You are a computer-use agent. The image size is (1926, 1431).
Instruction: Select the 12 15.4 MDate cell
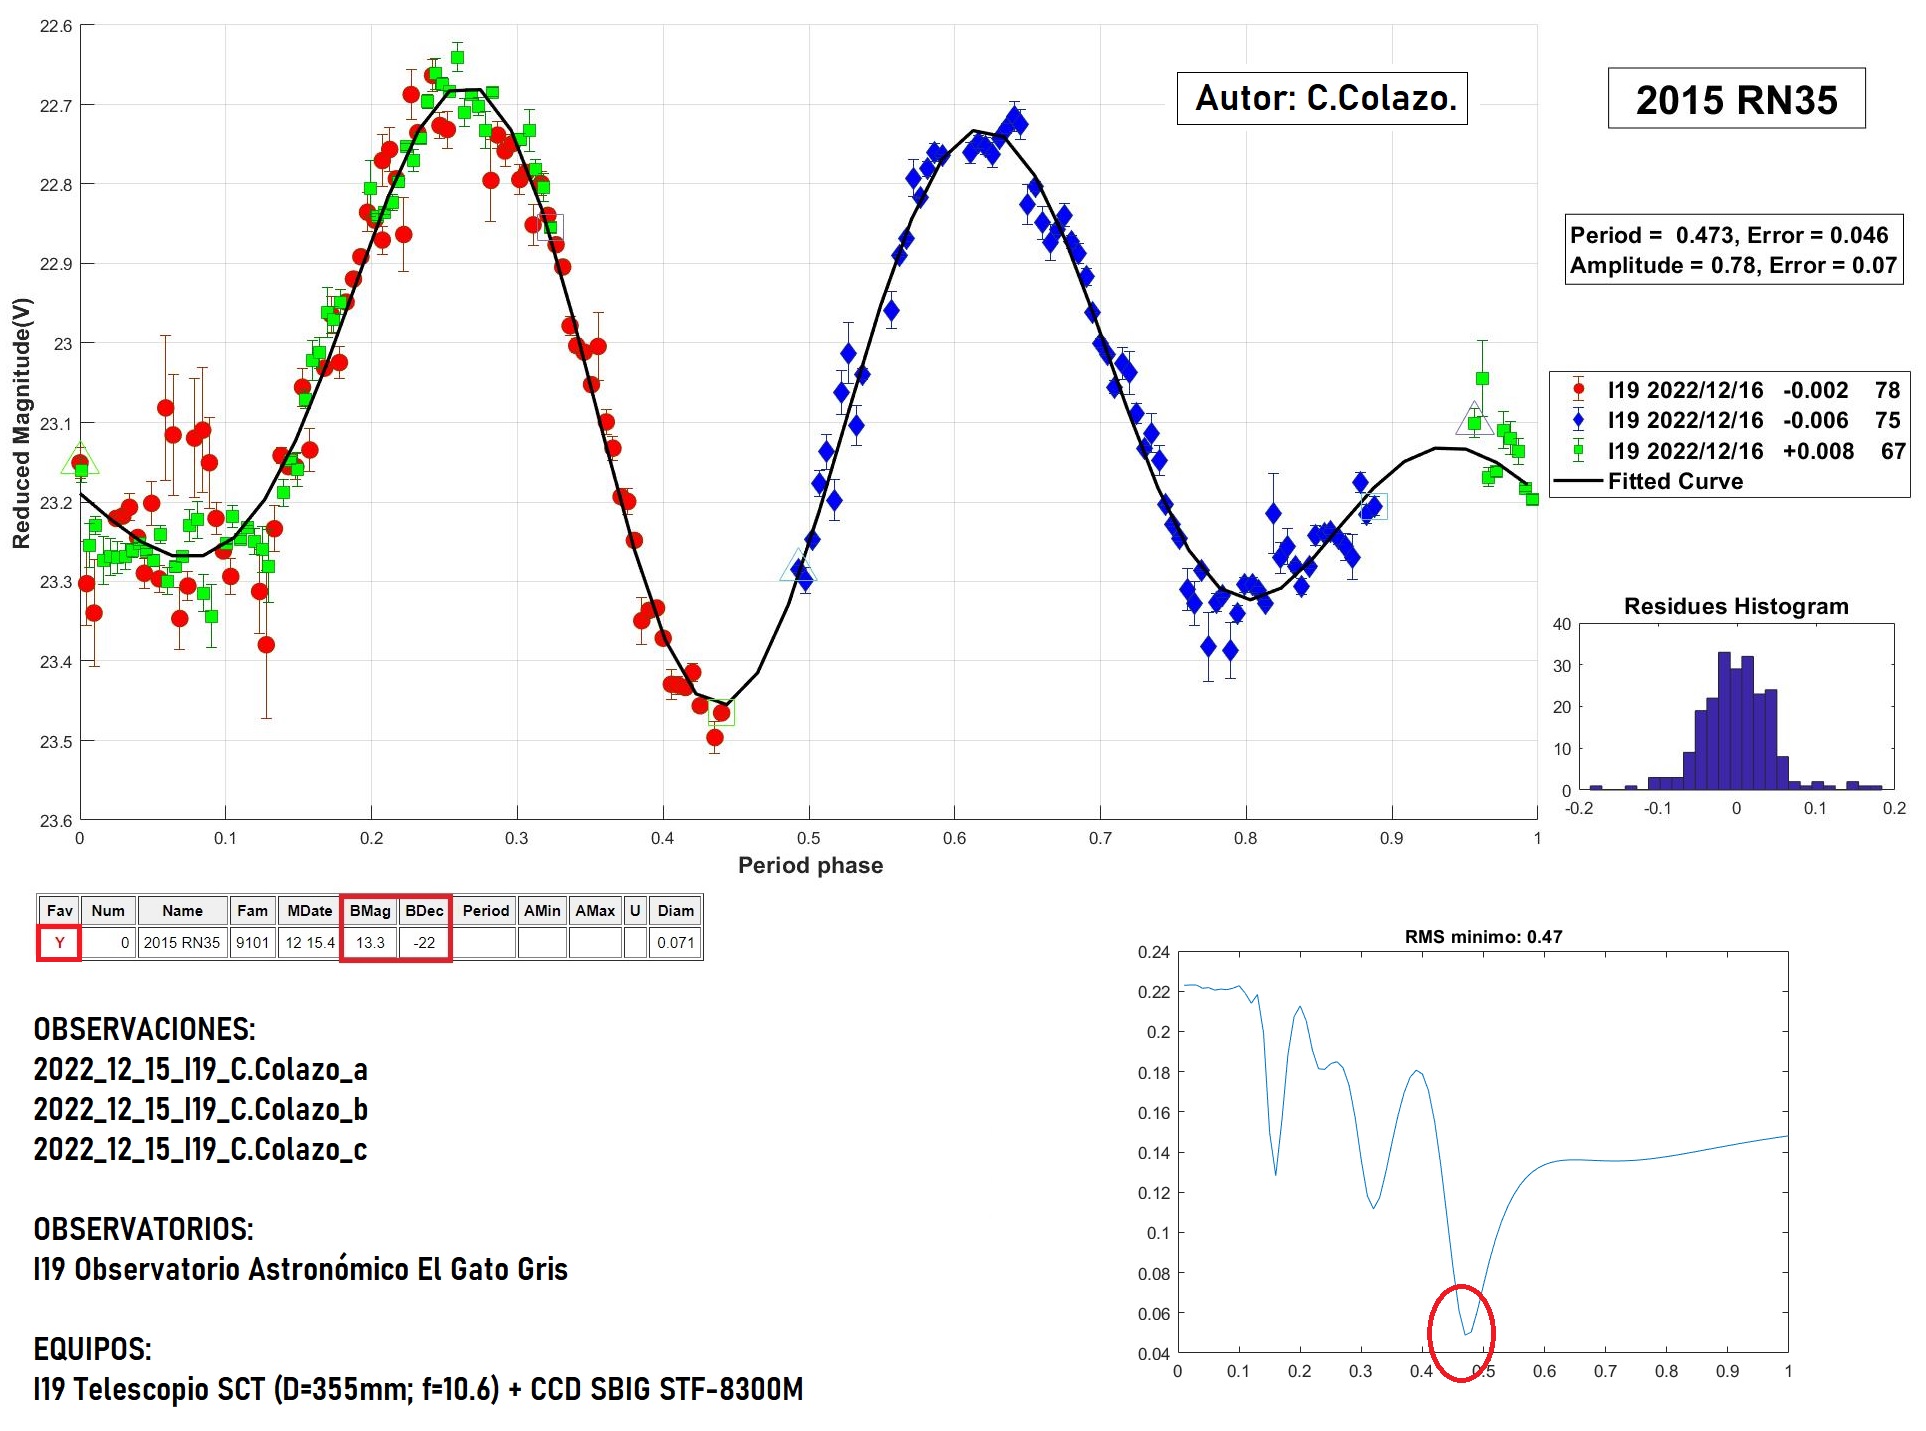(x=309, y=942)
